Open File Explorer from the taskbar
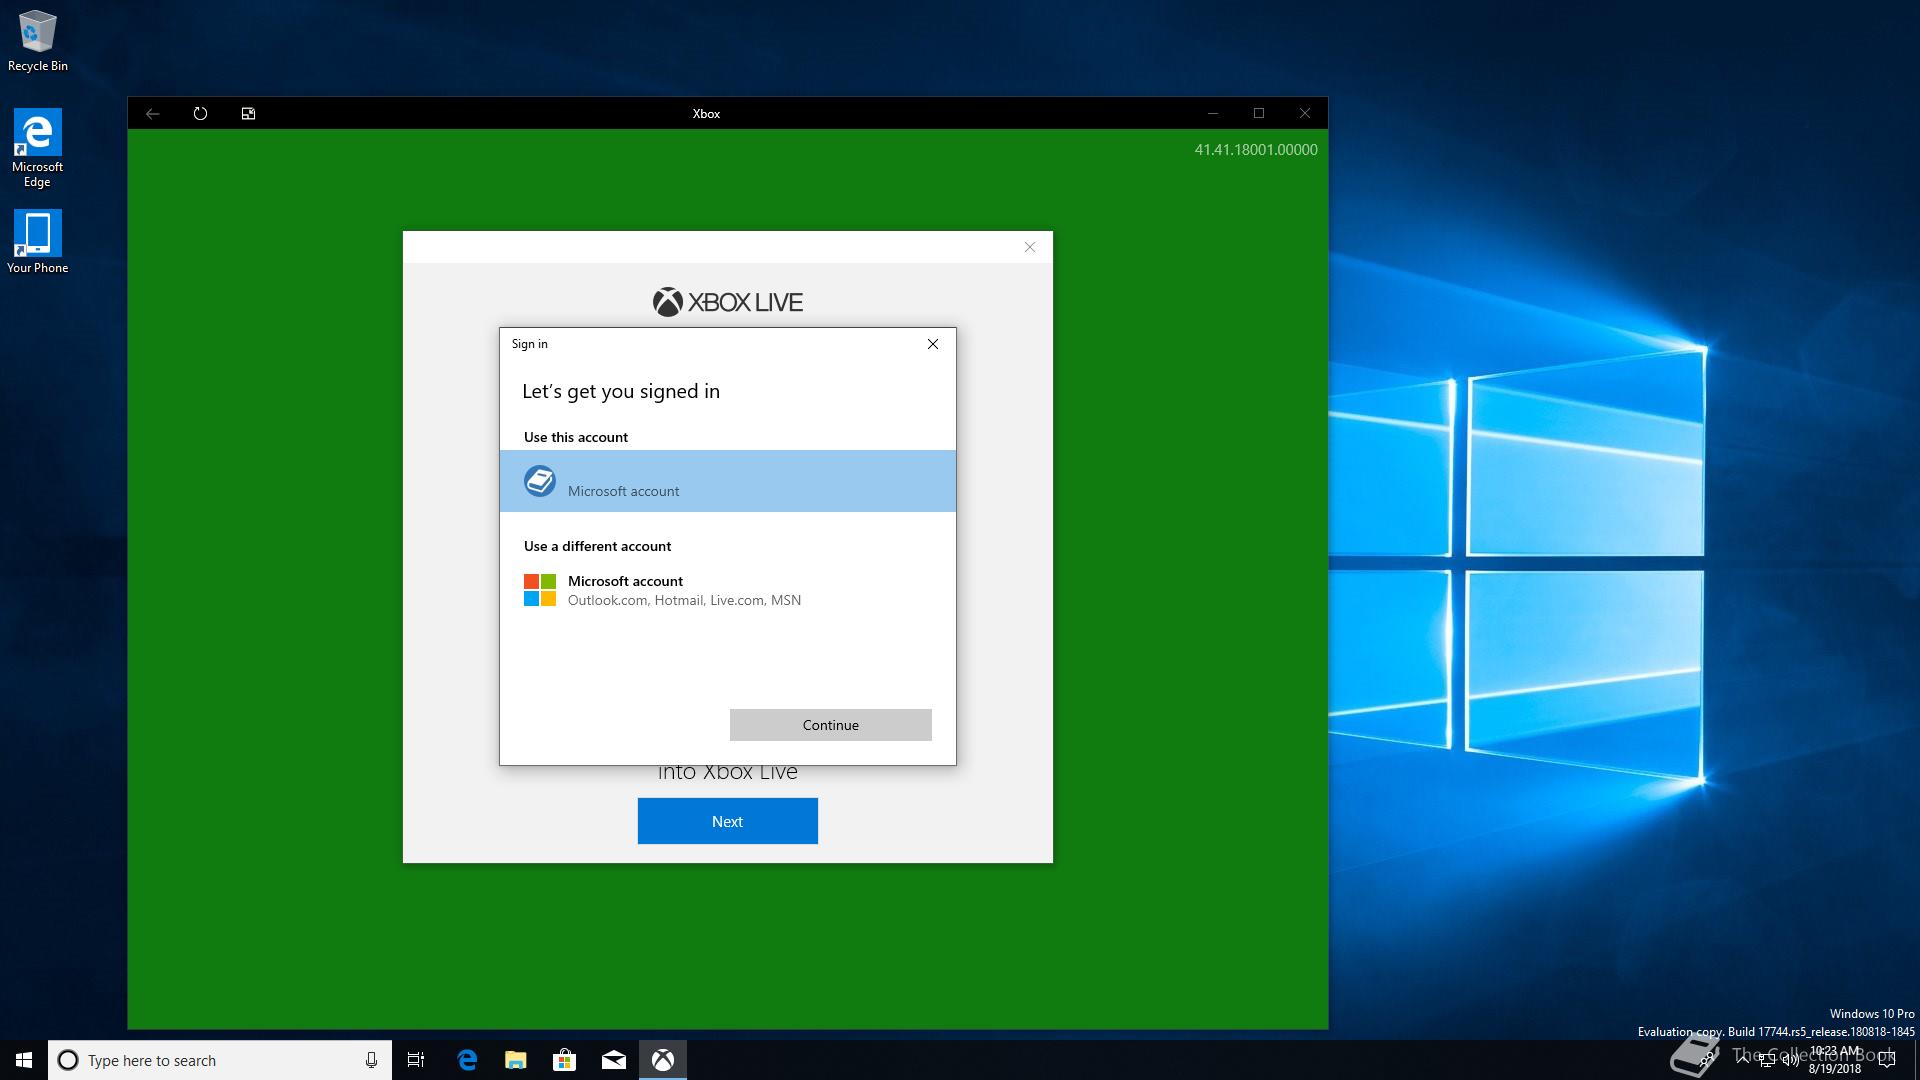The image size is (1920, 1080). (x=516, y=1060)
